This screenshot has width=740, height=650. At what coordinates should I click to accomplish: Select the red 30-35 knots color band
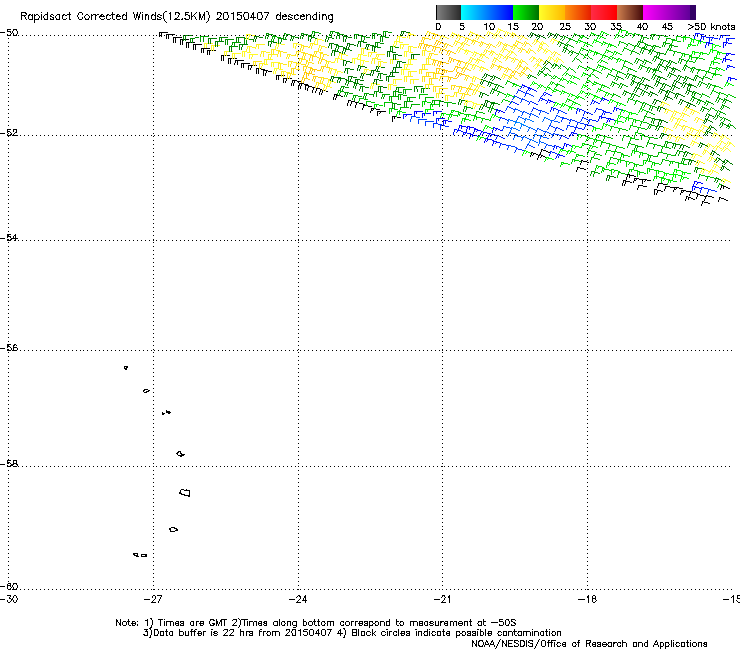pos(604,12)
